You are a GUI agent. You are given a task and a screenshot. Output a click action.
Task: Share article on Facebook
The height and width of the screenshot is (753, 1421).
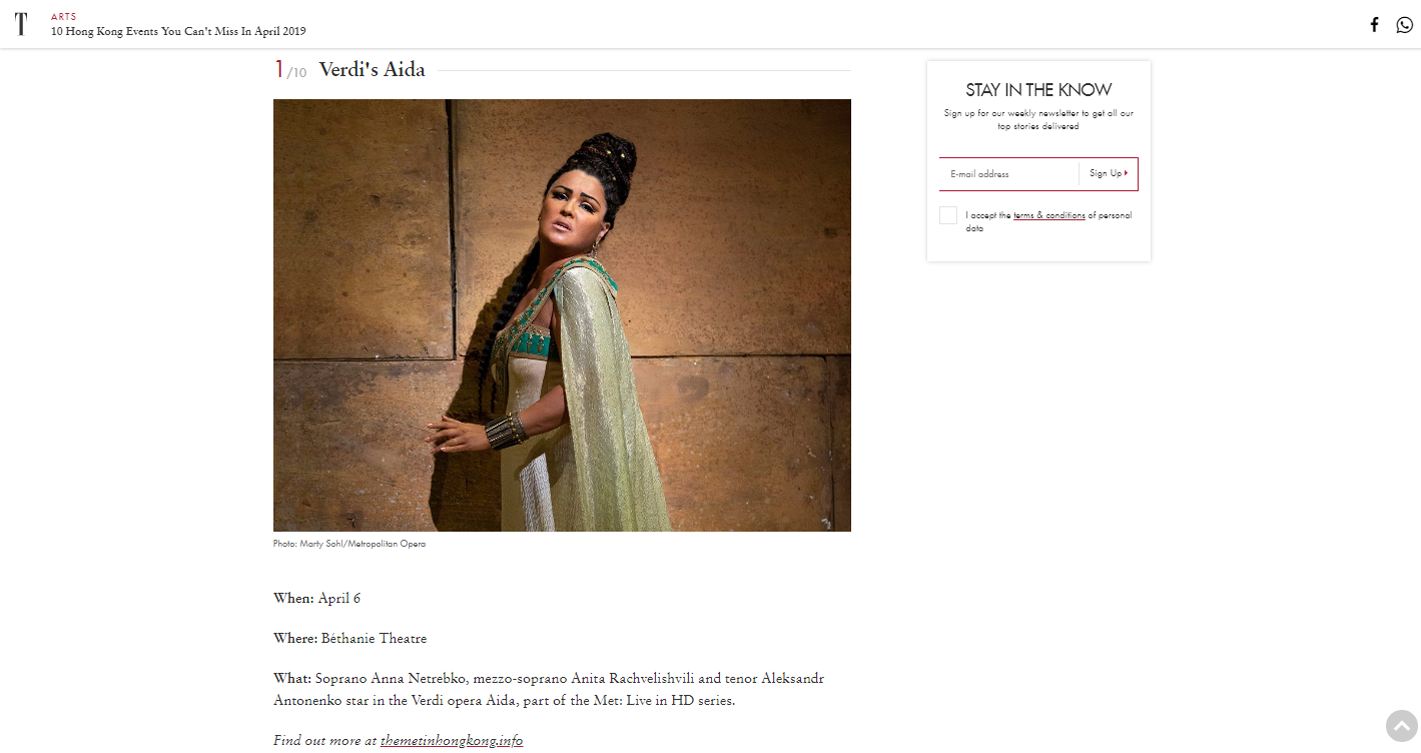pos(1374,25)
